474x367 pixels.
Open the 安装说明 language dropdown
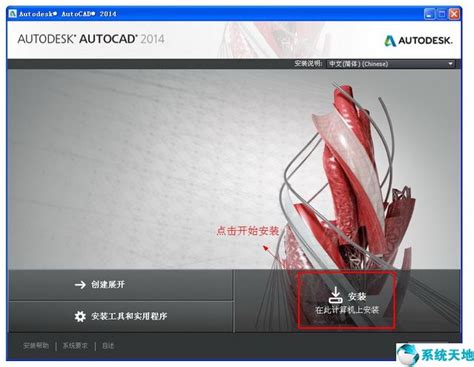(391, 64)
